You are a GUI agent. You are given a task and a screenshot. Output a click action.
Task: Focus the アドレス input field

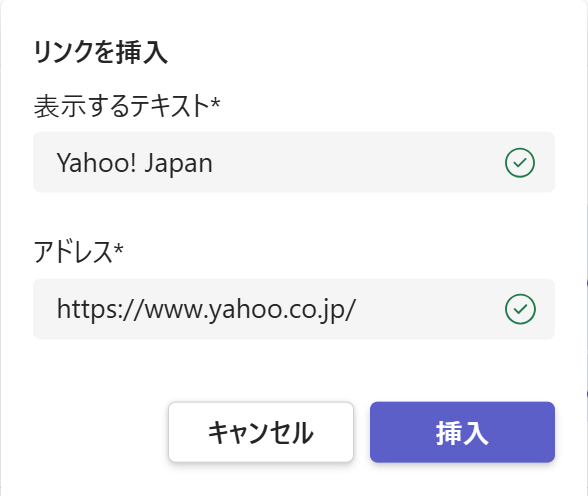[x=294, y=309]
